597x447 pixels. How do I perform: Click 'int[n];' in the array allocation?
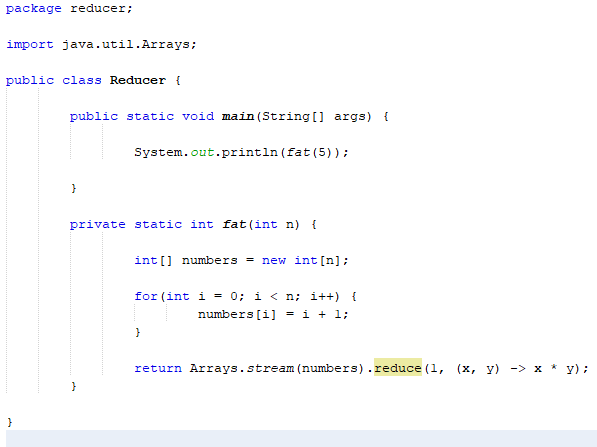click(322, 260)
